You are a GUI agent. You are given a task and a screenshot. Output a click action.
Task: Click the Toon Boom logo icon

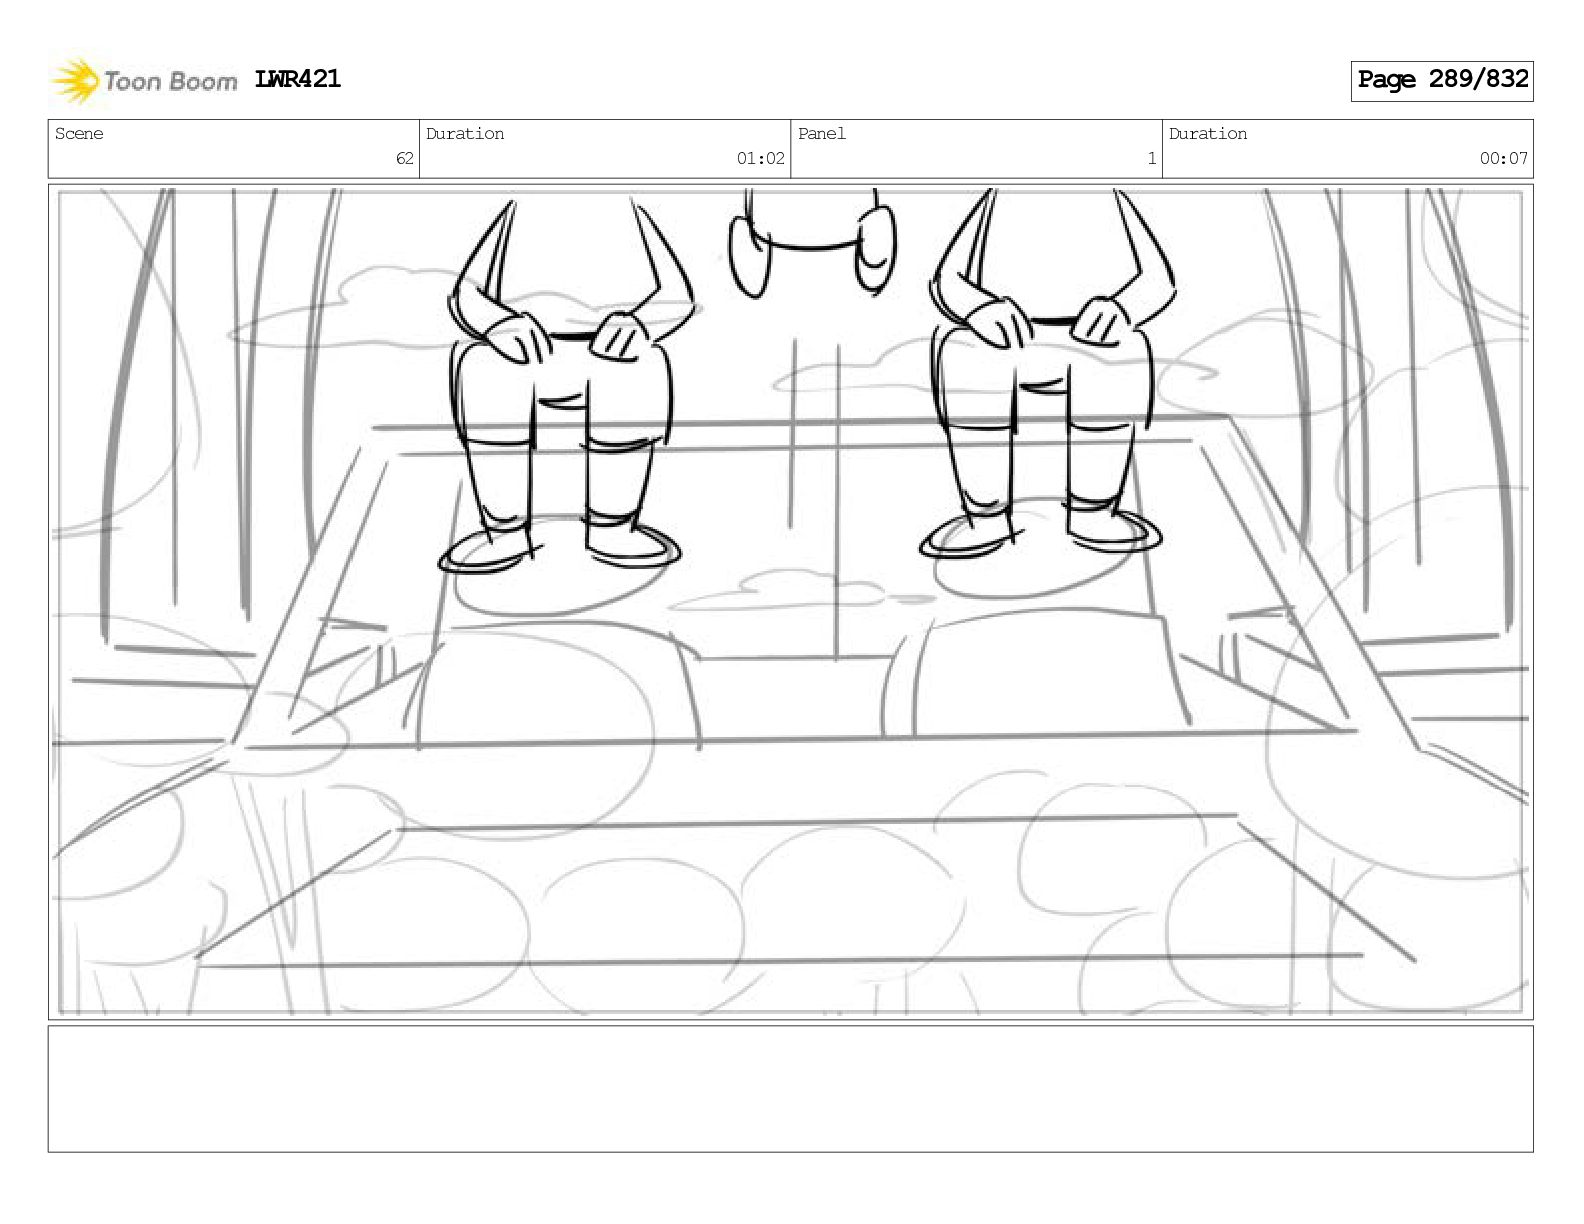coord(76,81)
